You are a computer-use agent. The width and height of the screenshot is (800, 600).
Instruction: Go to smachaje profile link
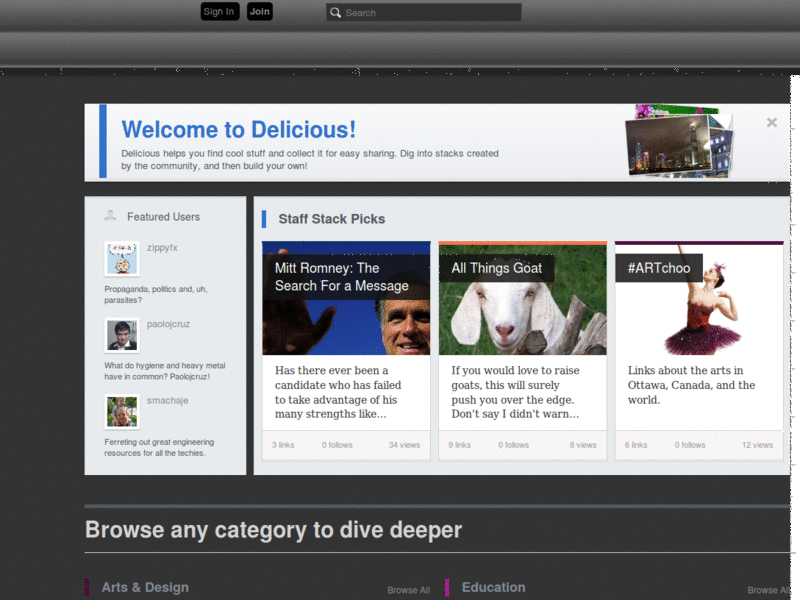click(167, 401)
